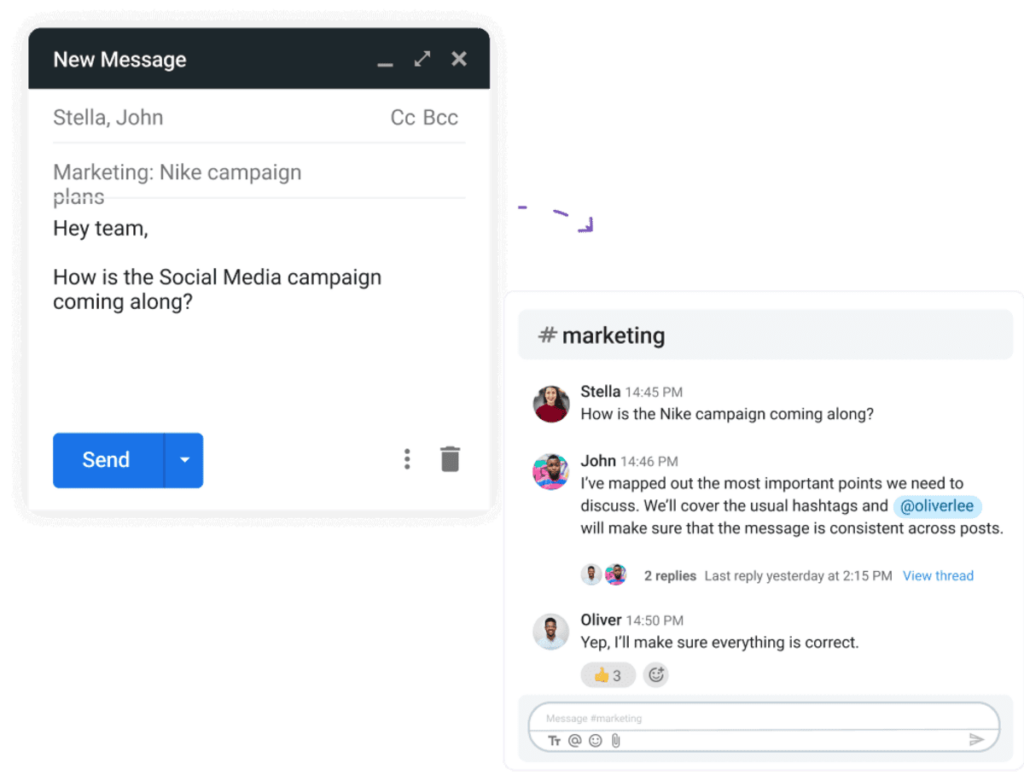The width and height of the screenshot is (1024, 781).
Task: Click Stella's profile avatar thumbnail
Action: click(x=550, y=403)
